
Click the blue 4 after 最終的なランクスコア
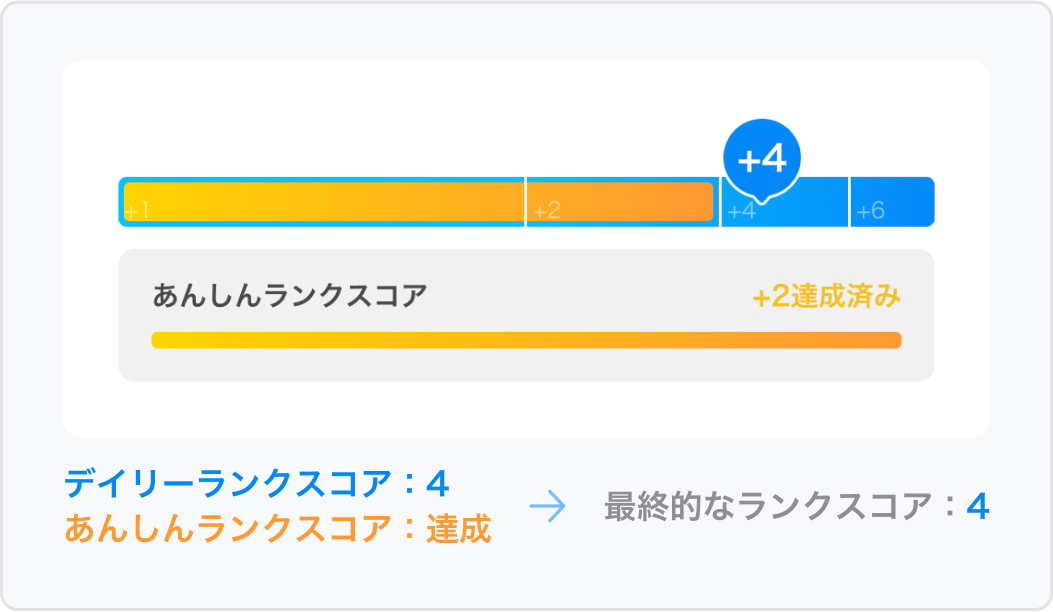pos(978,508)
